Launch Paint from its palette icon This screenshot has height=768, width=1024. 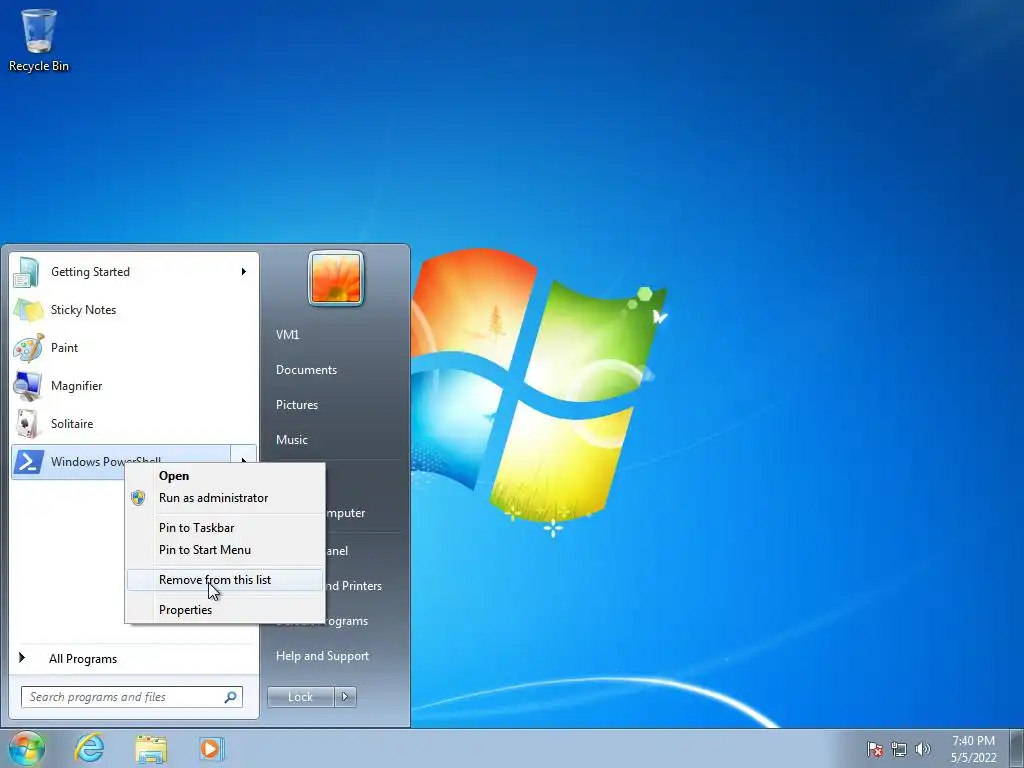pyautogui.click(x=28, y=348)
